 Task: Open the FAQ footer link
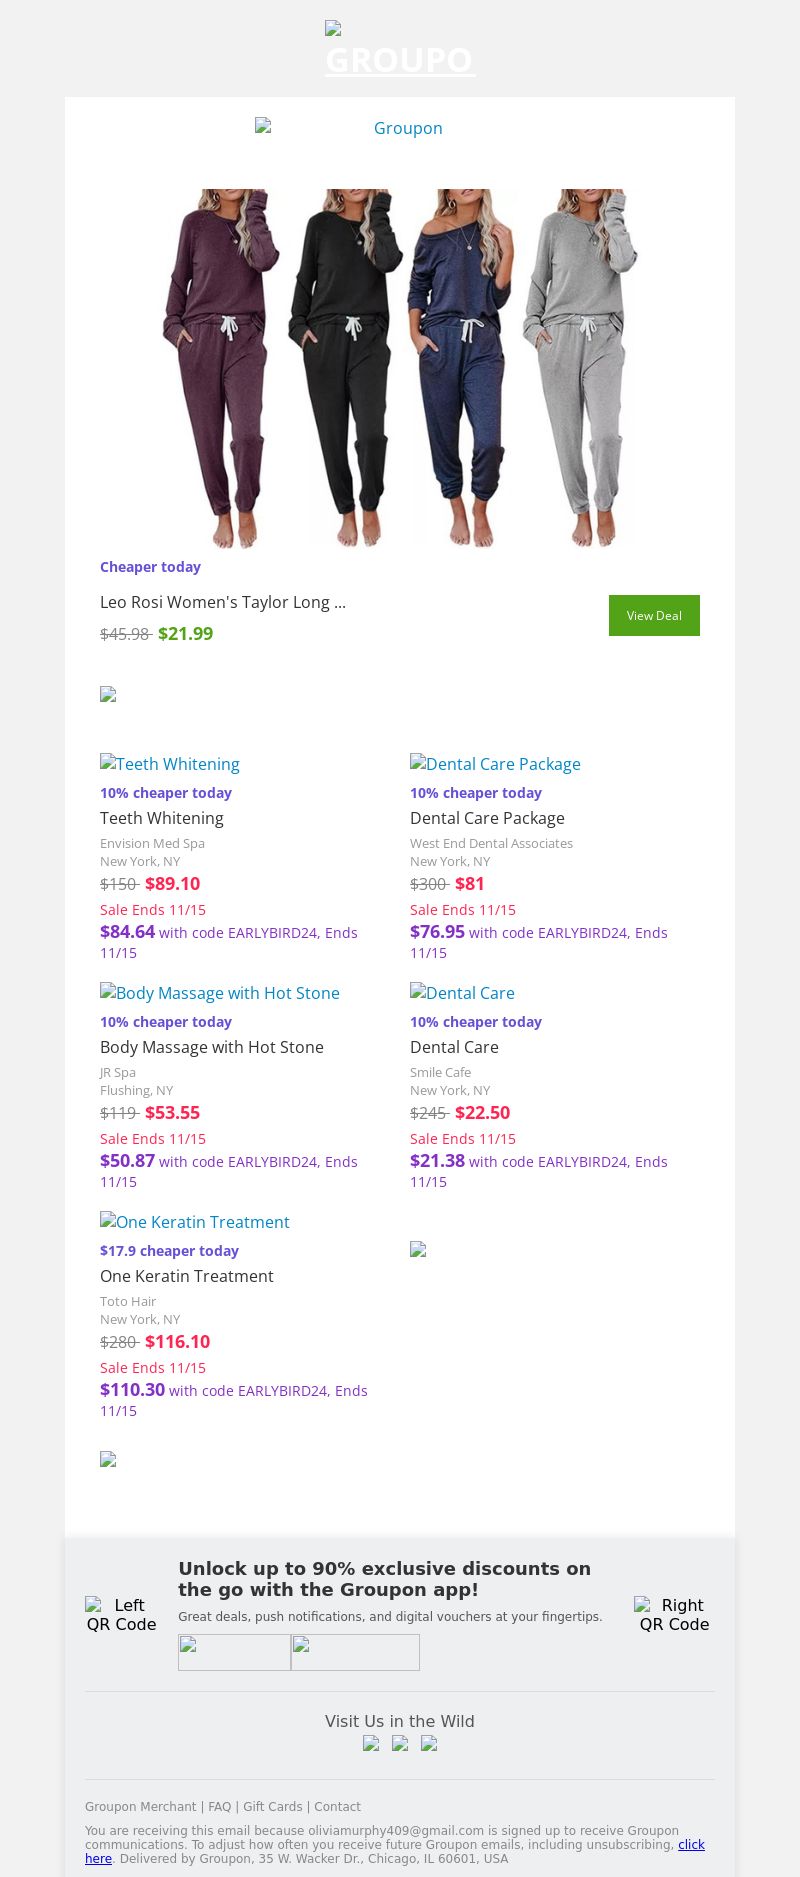coord(219,1807)
